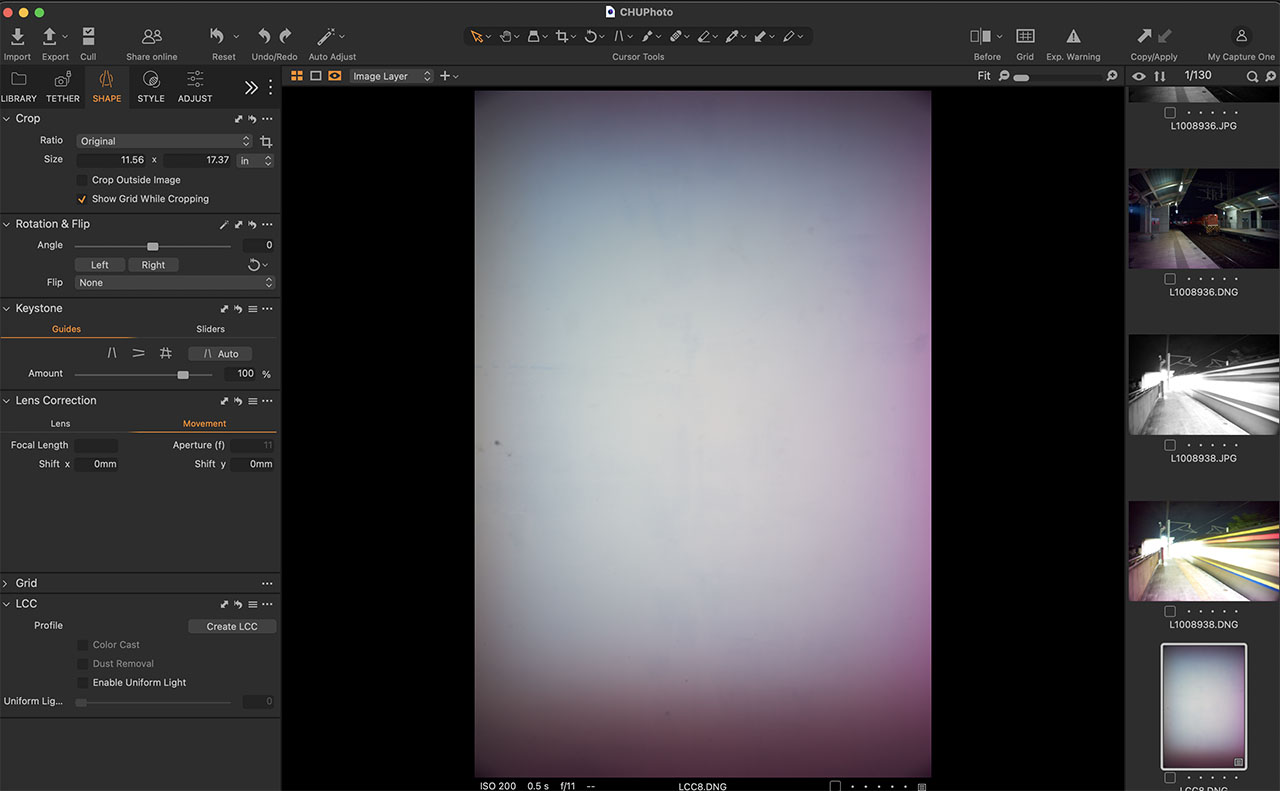This screenshot has height=791, width=1280.
Task: Click the Import icon in toolbar
Action: [17, 37]
